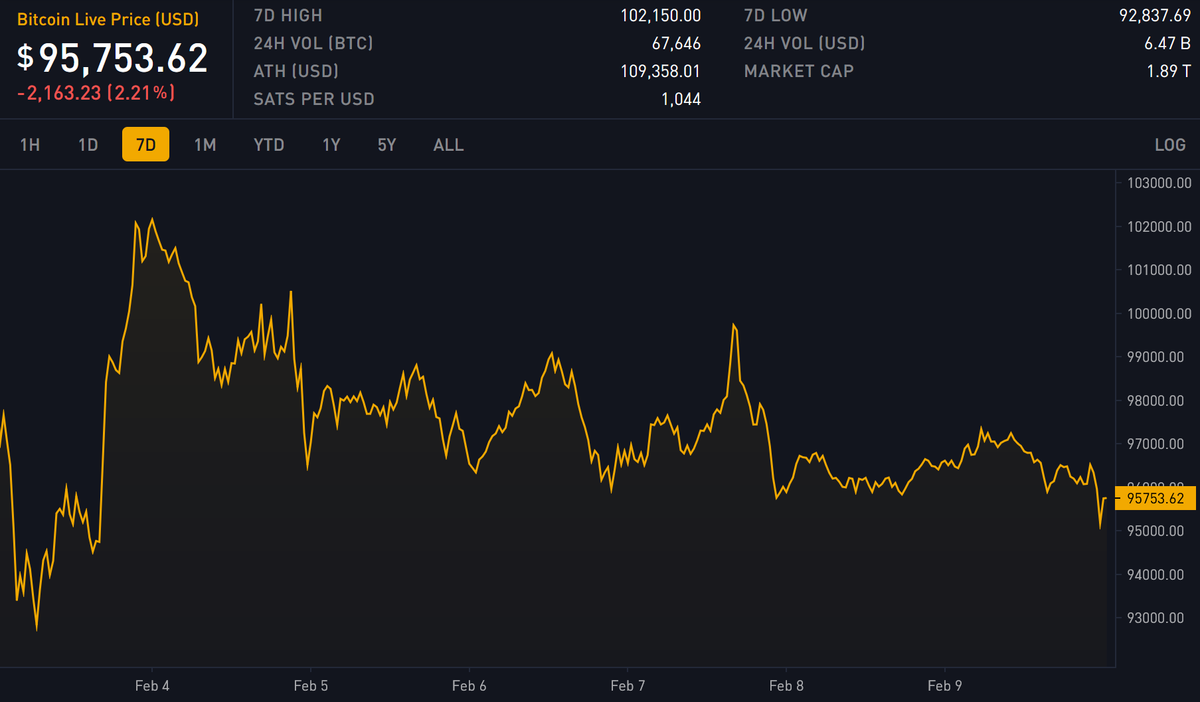Select the 1Y time range
The image size is (1200, 702).
click(331, 145)
